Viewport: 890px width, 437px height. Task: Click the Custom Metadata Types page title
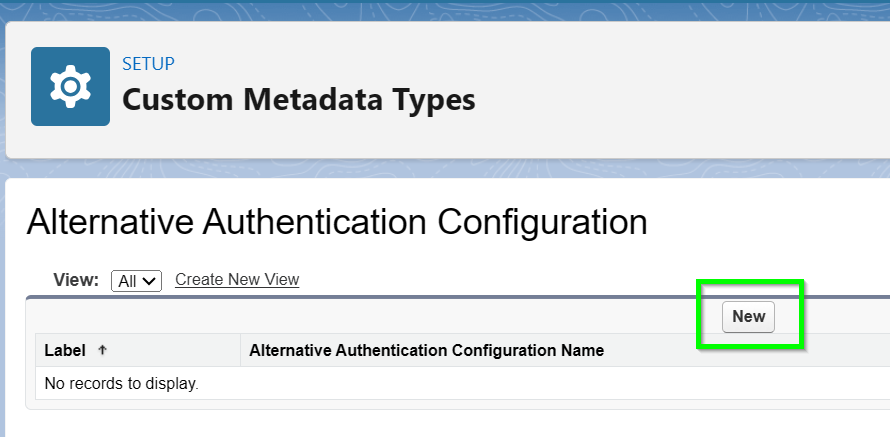click(x=298, y=100)
